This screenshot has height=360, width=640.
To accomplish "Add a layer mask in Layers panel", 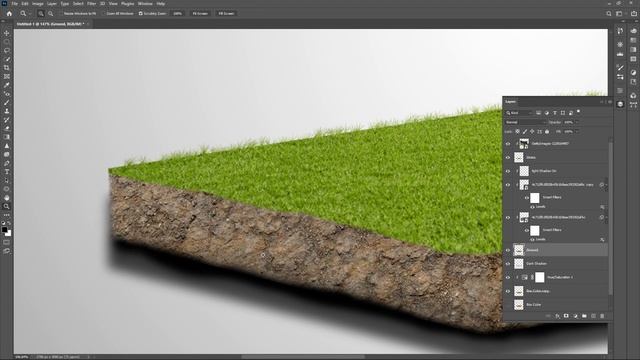I will (566, 316).
